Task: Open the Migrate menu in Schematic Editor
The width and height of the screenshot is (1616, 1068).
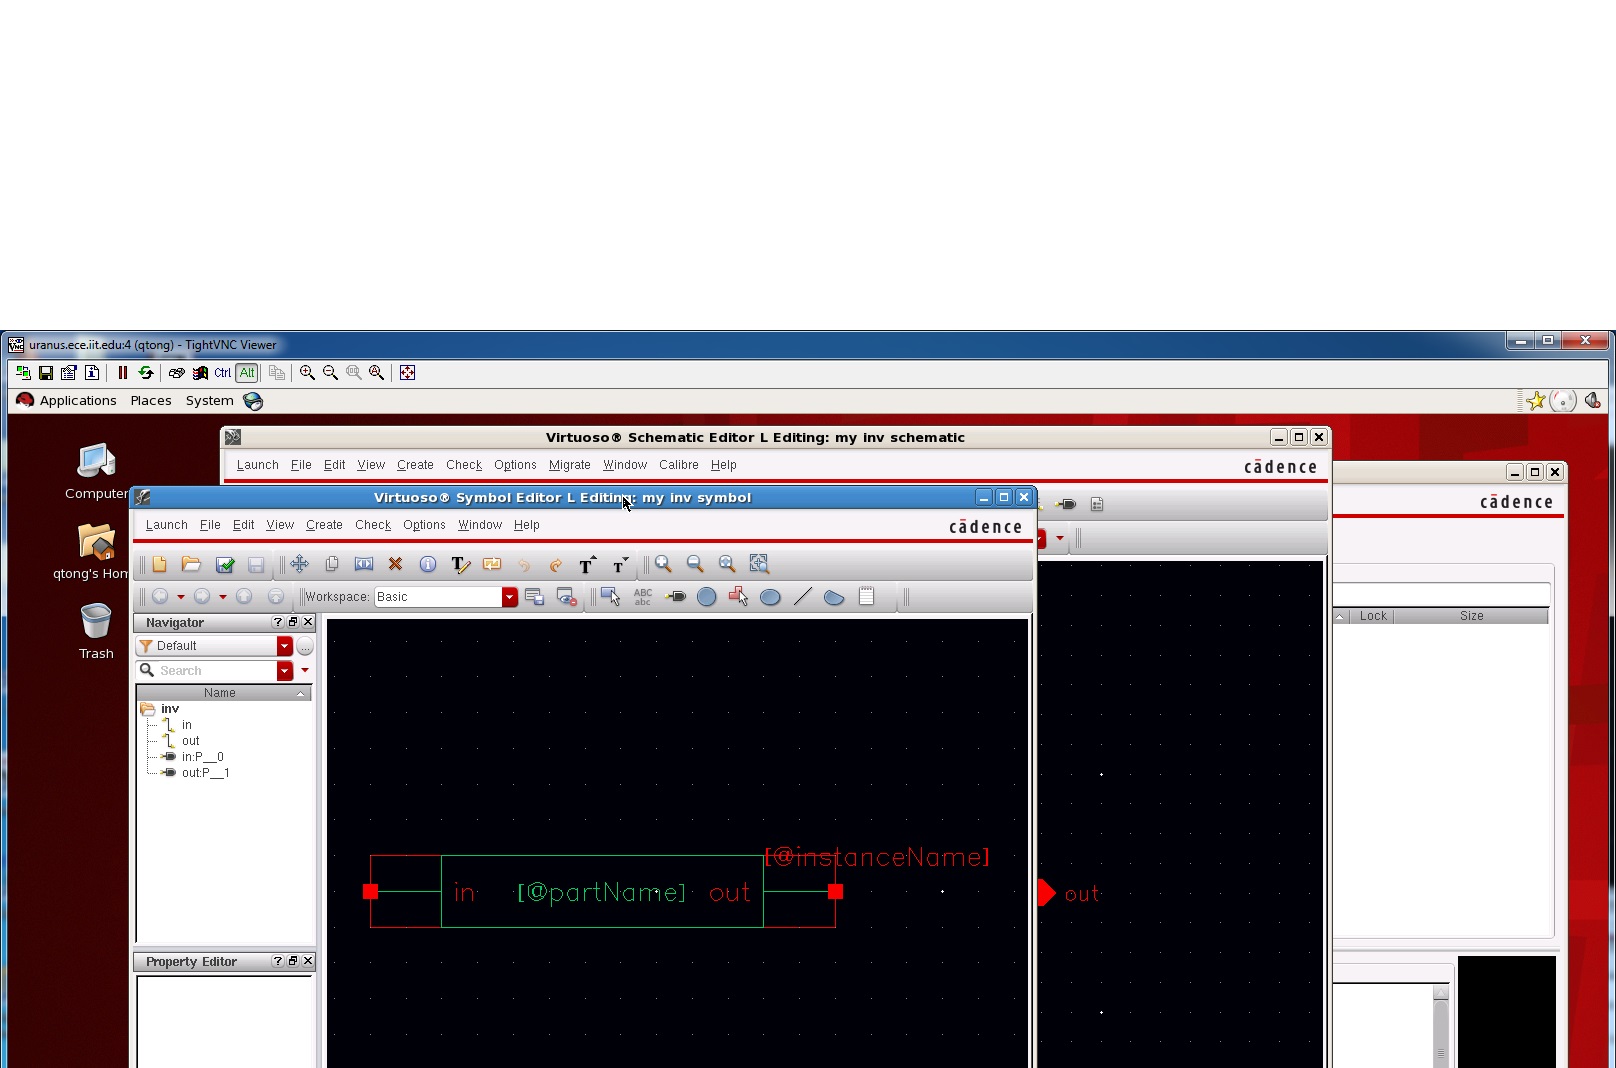Action: point(570,465)
